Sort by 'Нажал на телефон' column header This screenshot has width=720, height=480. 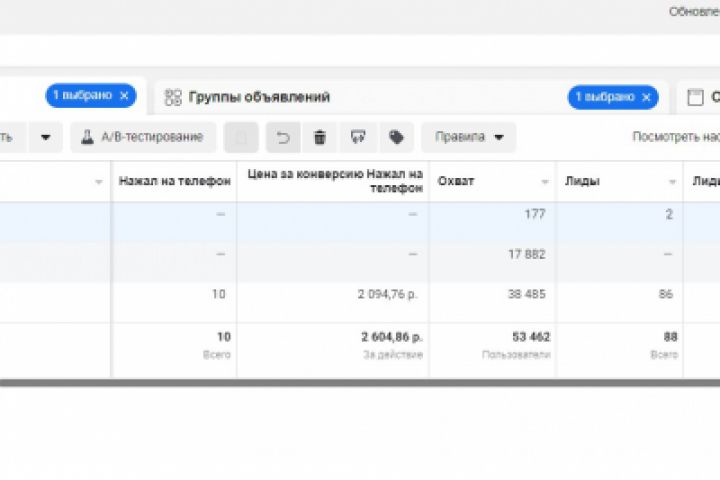click(174, 181)
